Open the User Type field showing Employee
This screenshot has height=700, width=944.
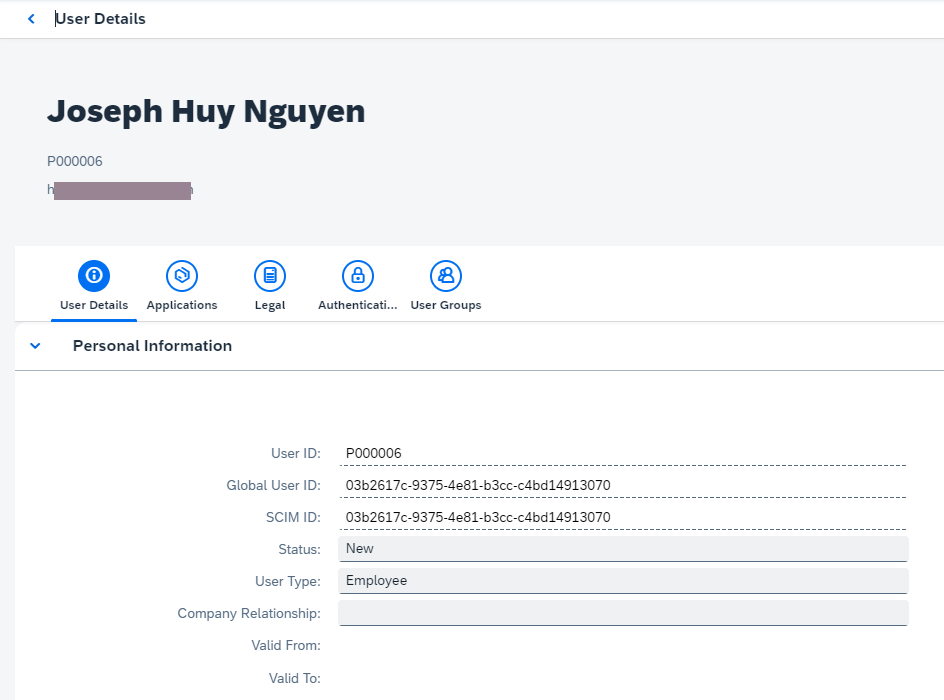click(x=622, y=581)
